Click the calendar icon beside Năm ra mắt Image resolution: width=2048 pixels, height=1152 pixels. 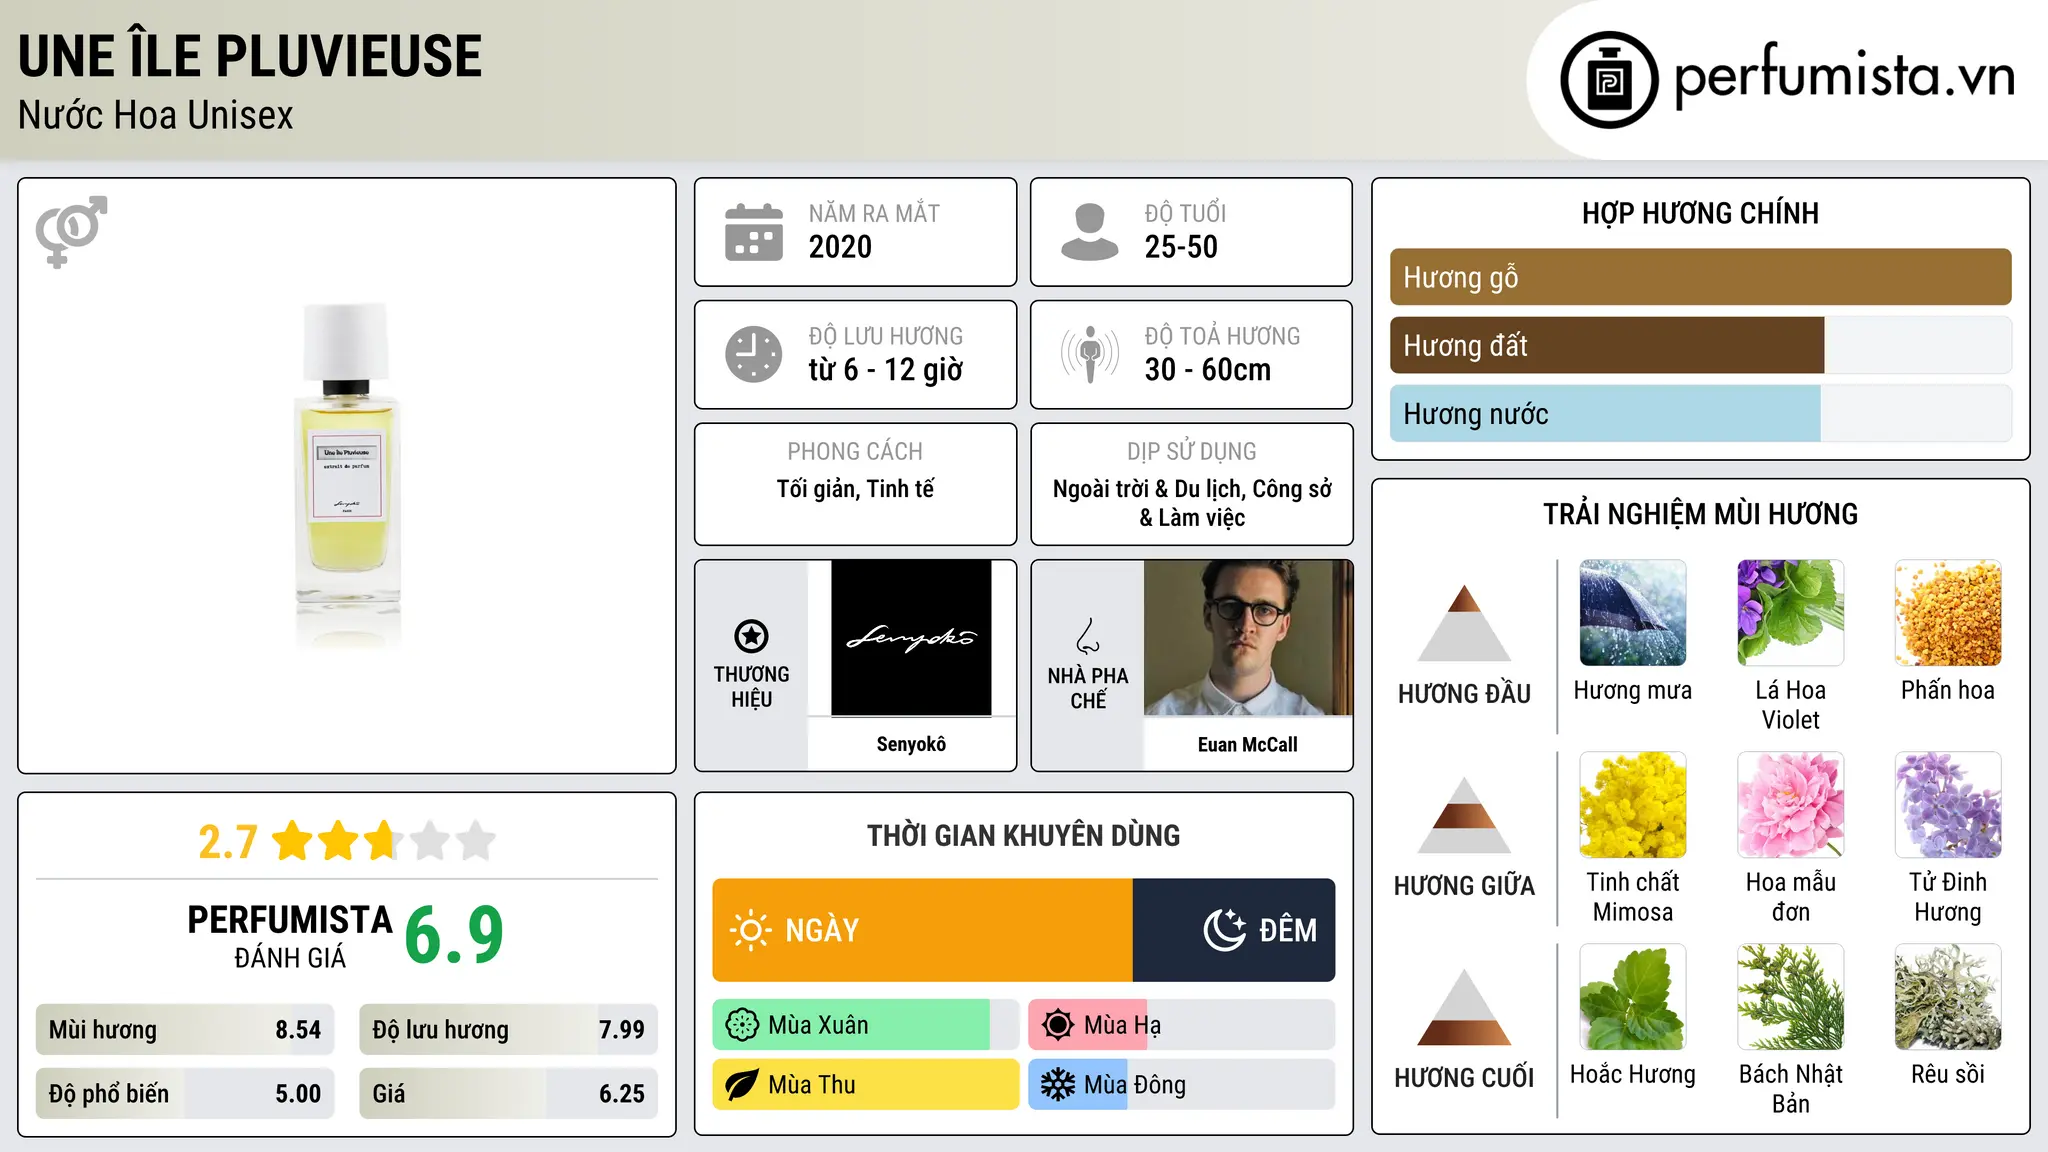[x=754, y=232]
